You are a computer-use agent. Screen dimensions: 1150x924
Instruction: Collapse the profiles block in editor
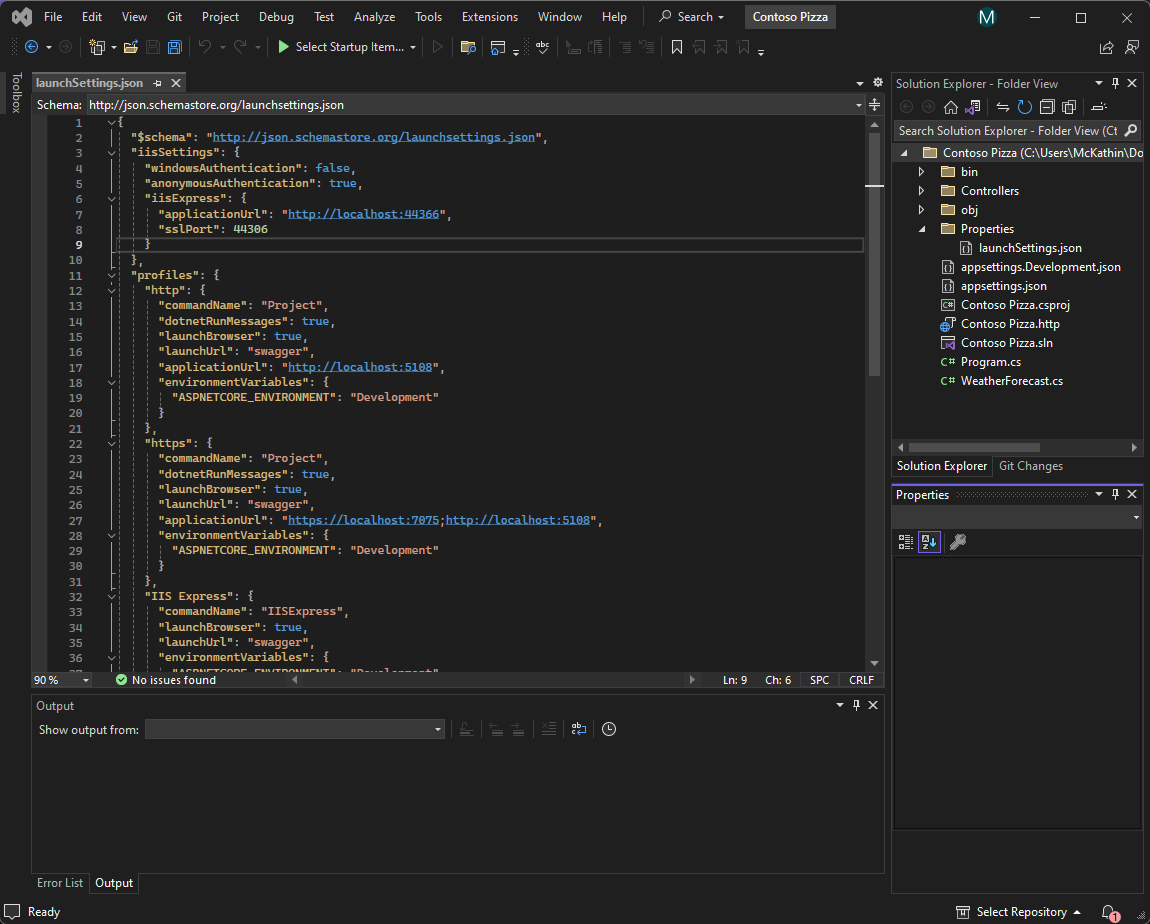click(x=111, y=276)
